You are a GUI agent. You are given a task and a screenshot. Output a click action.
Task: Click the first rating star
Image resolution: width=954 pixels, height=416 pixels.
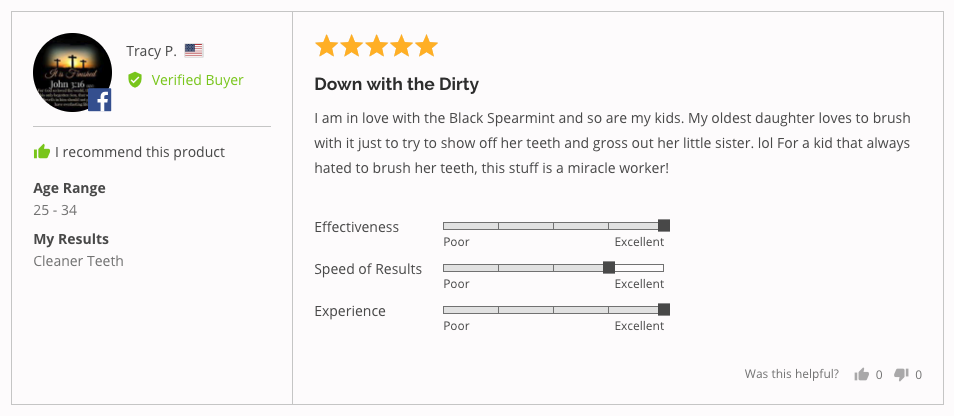click(327, 46)
